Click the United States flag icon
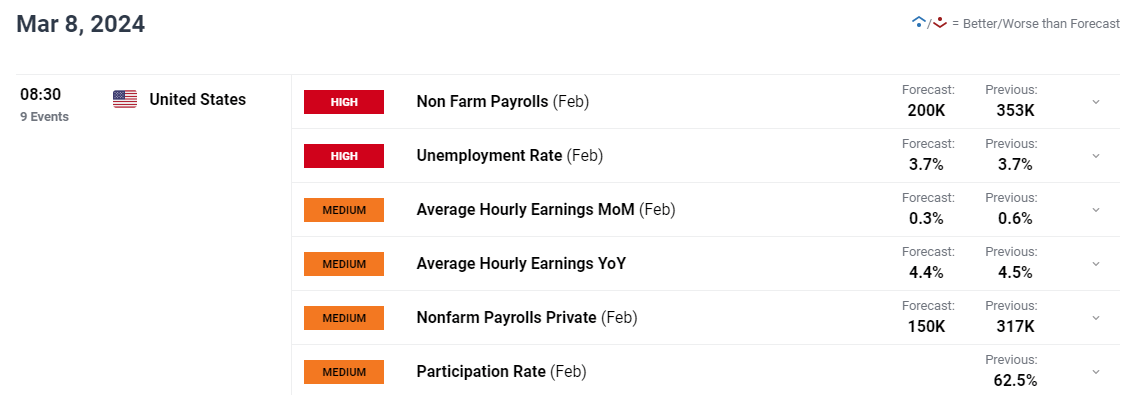 tap(125, 99)
